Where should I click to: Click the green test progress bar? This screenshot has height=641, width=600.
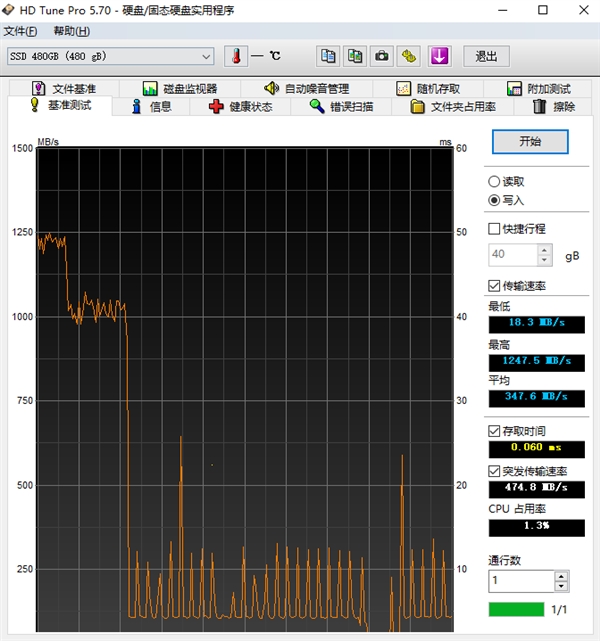[x=516, y=609]
